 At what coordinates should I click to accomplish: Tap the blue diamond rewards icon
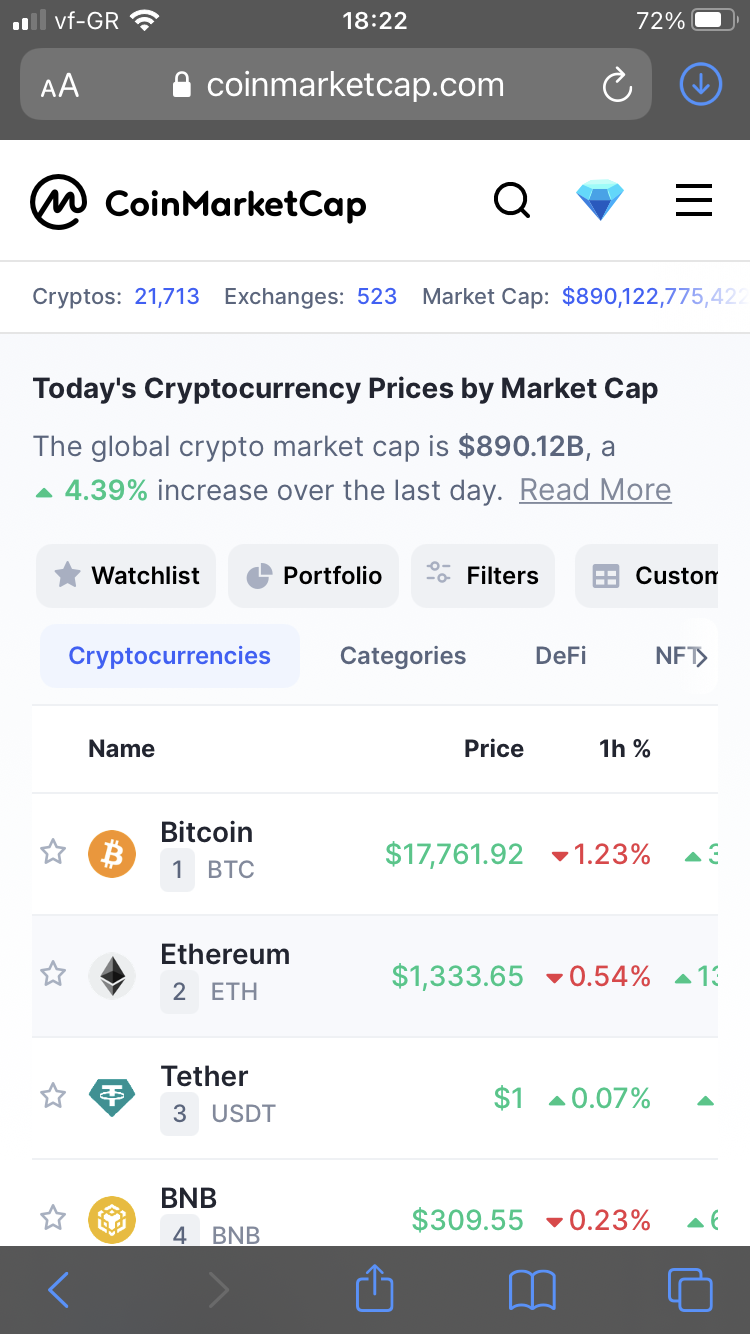click(x=600, y=201)
